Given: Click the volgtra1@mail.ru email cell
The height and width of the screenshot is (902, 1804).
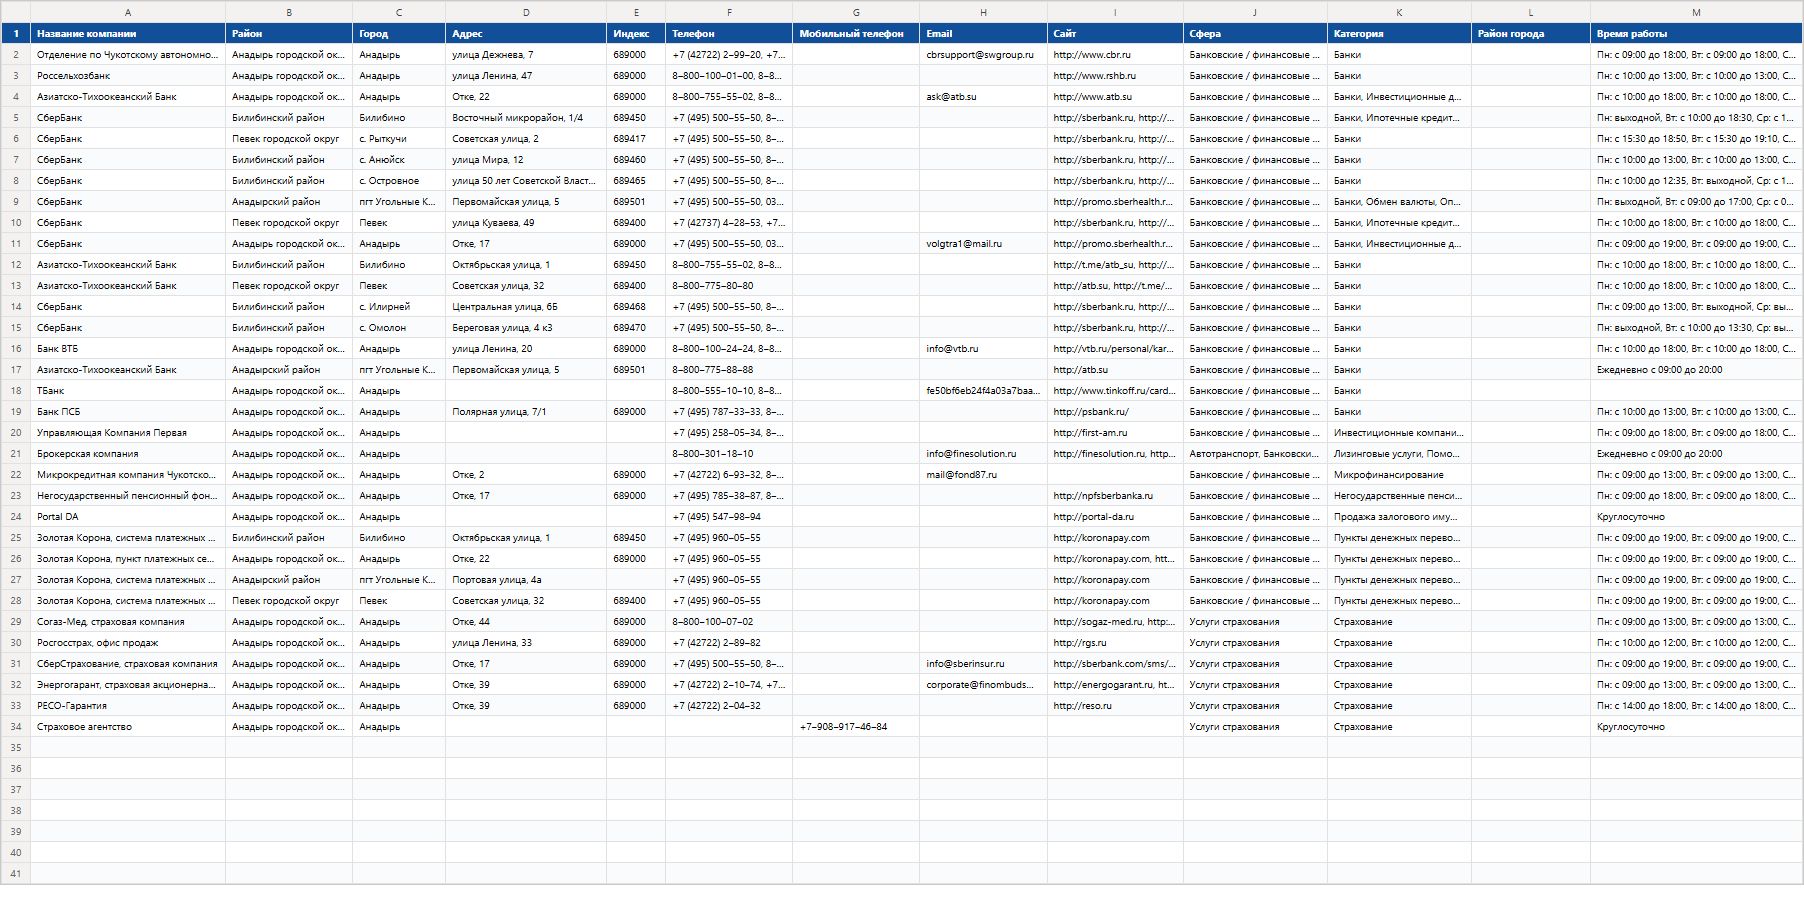Looking at the screenshot, I should pos(983,244).
